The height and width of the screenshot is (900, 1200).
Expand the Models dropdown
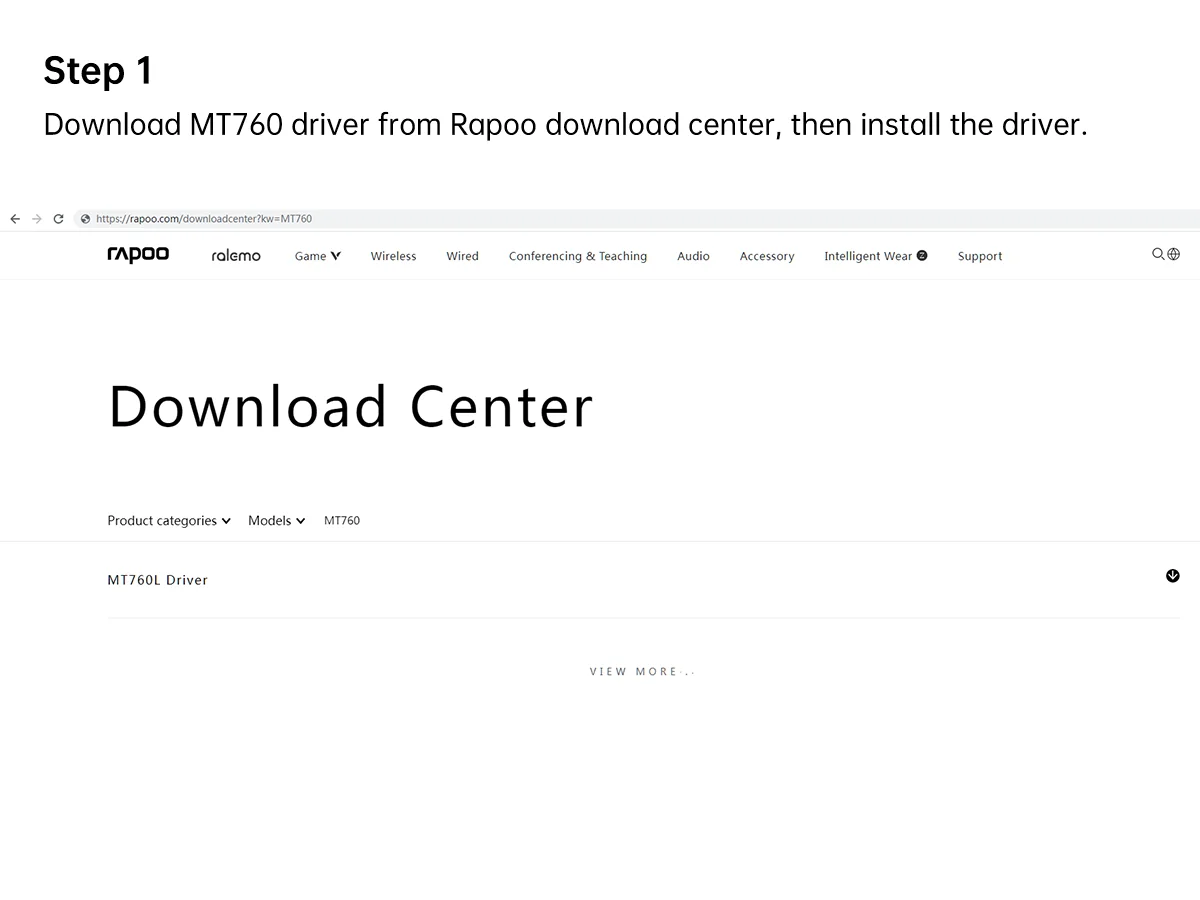[x=277, y=521]
